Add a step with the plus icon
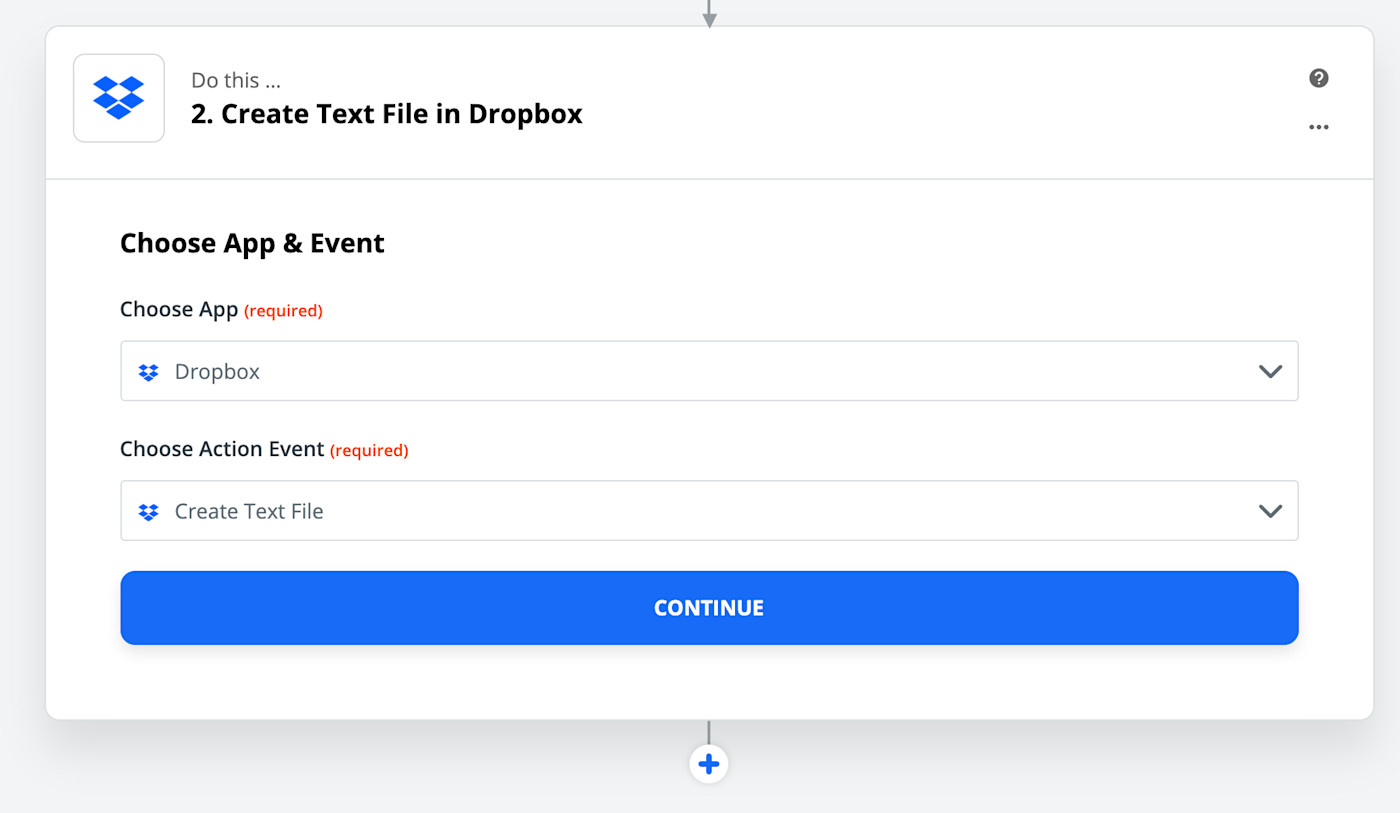The image size is (1400, 813). [x=709, y=764]
